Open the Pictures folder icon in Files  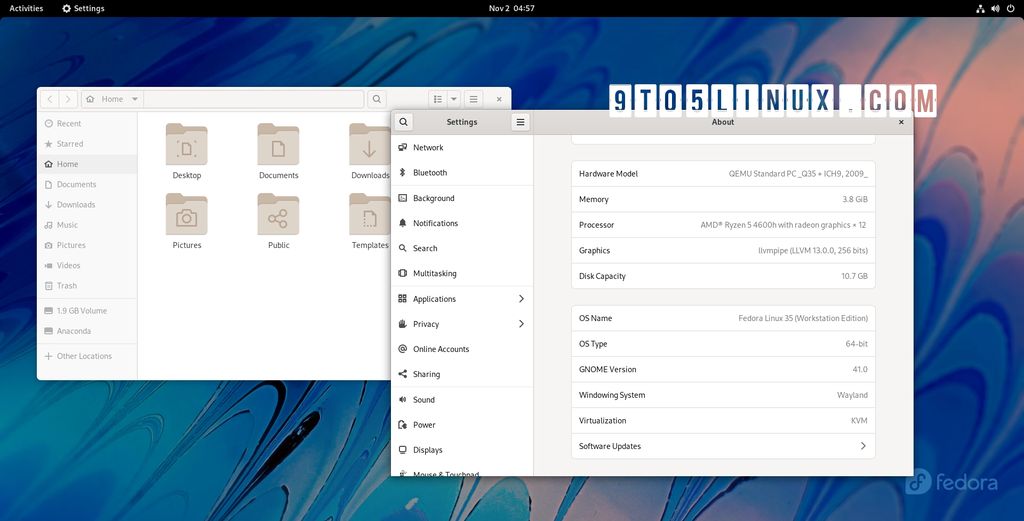187,215
